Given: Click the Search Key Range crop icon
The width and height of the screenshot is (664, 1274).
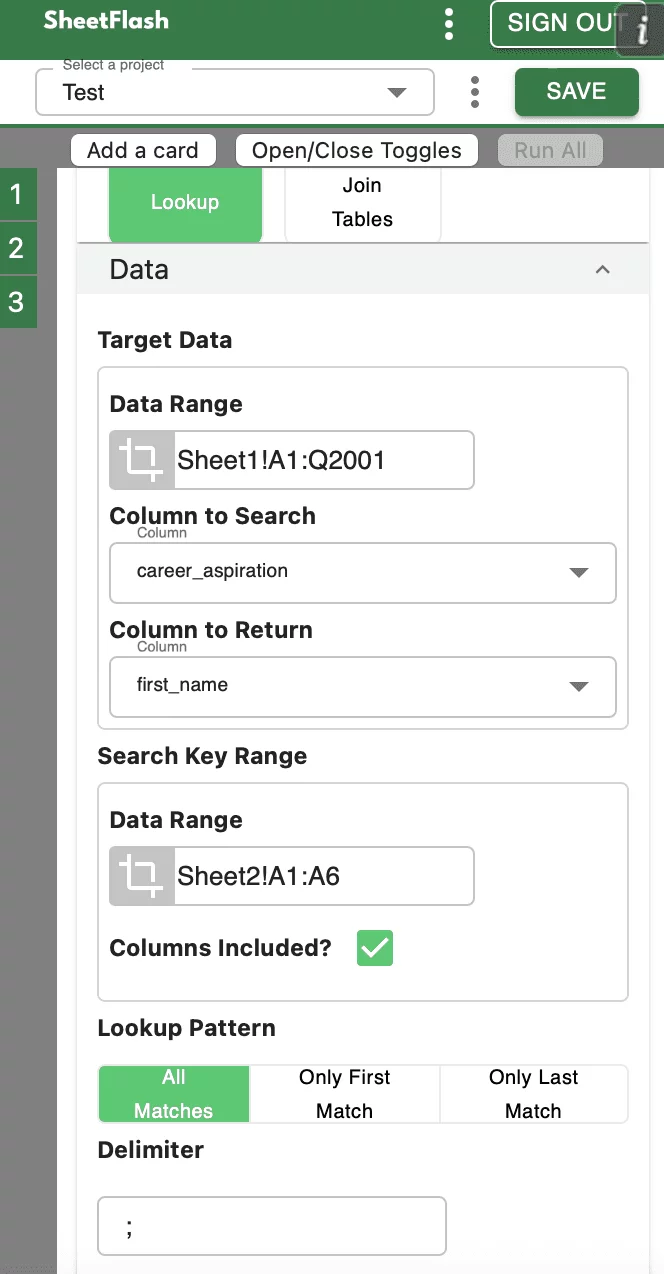Looking at the screenshot, I should pyautogui.click(x=142, y=876).
